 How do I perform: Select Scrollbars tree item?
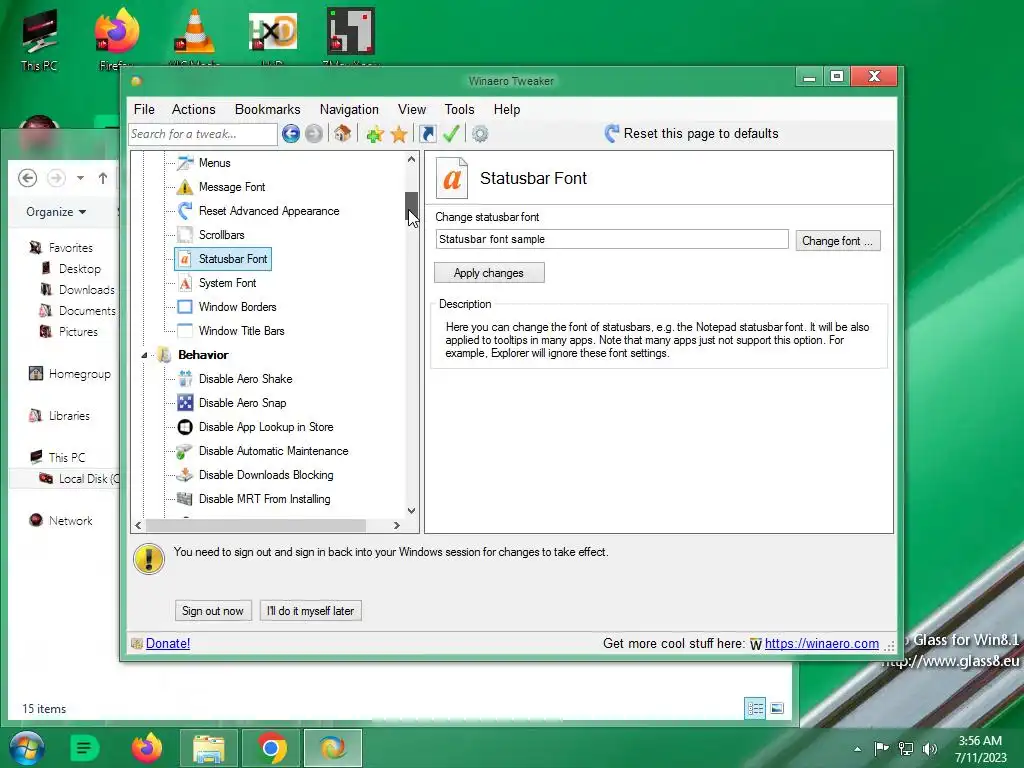(221, 234)
